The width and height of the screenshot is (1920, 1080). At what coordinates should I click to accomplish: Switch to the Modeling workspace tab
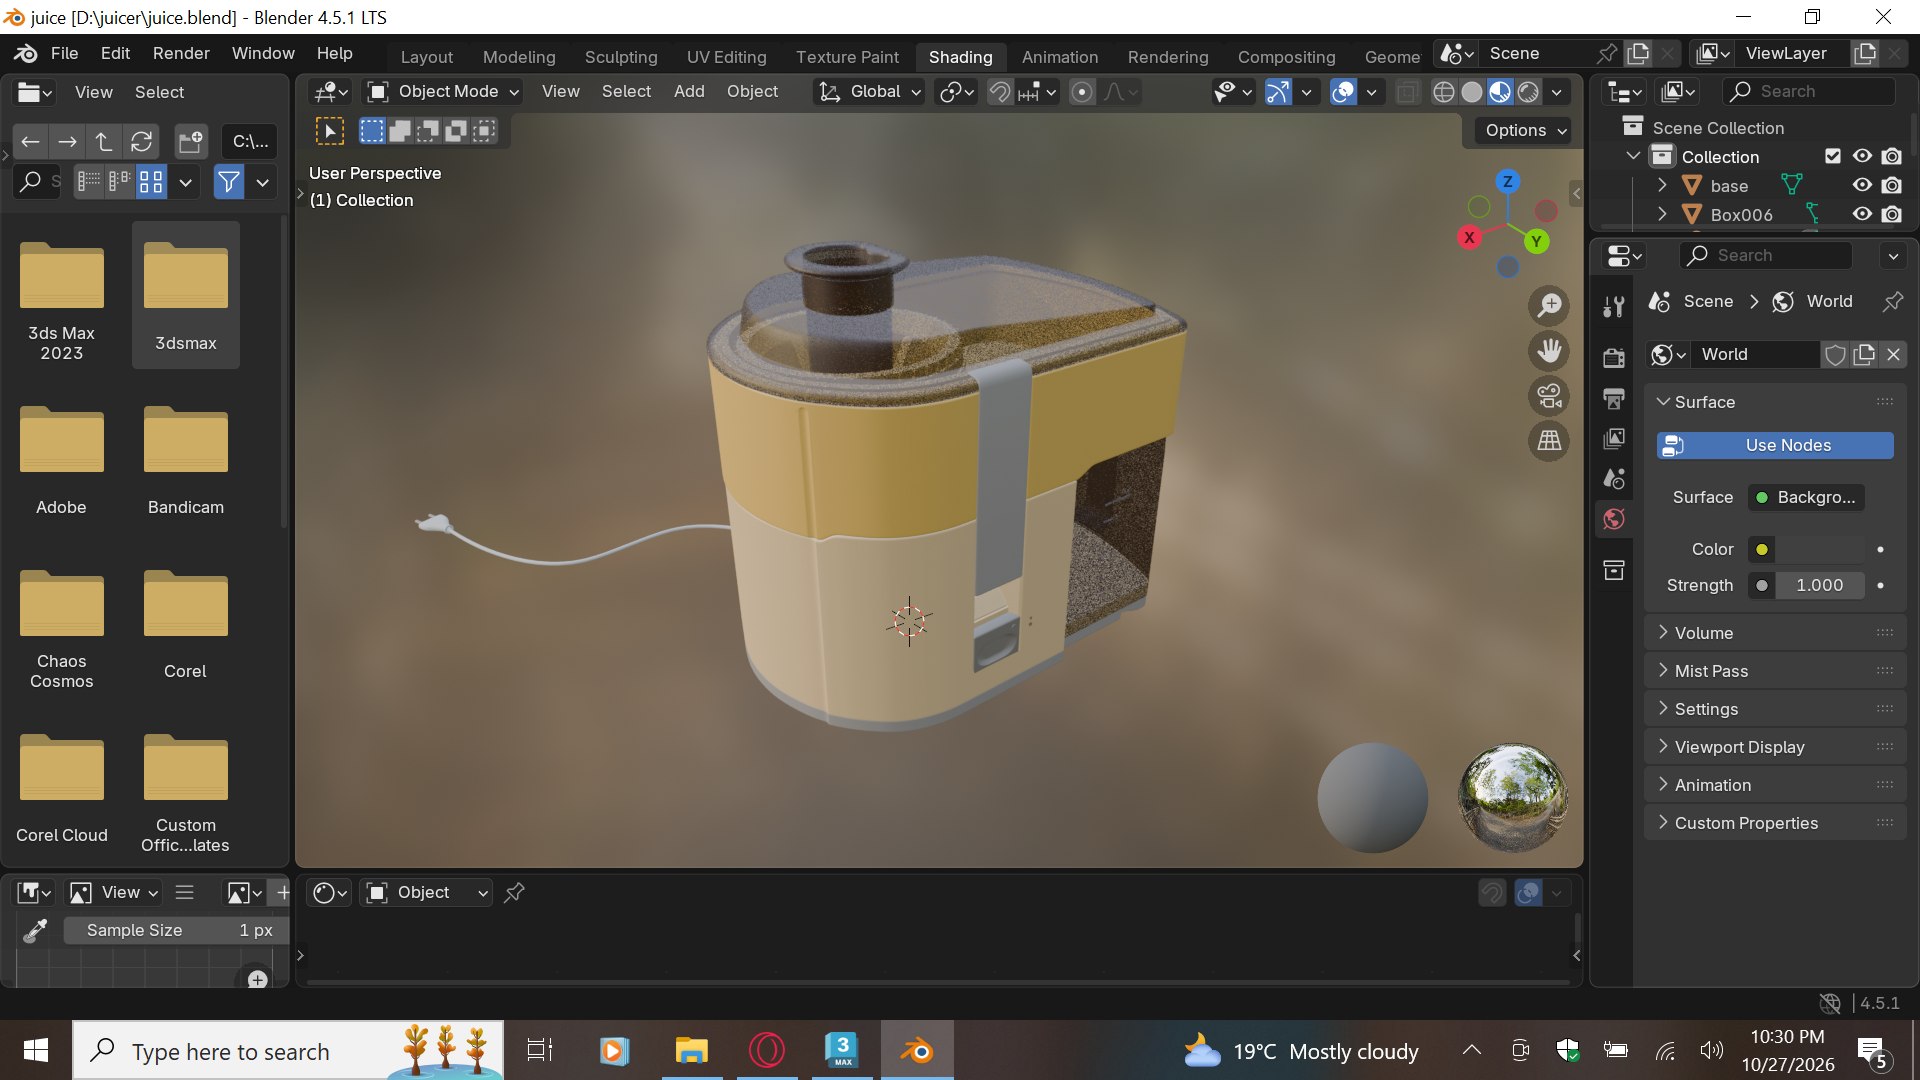(519, 57)
